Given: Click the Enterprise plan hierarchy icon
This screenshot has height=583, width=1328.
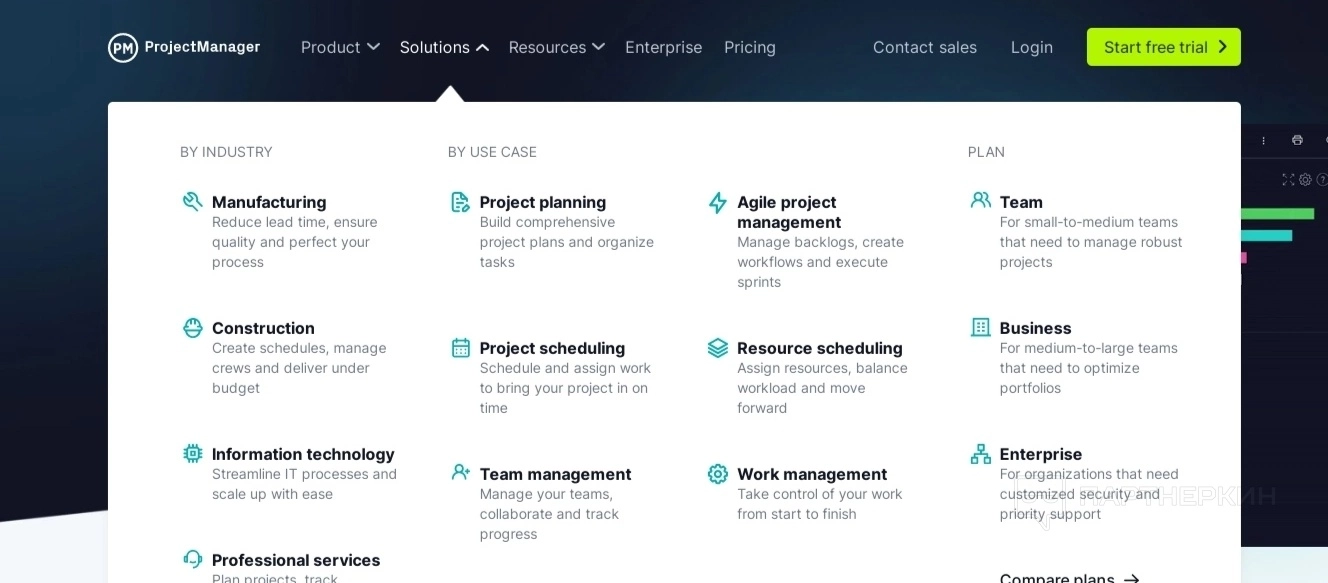Looking at the screenshot, I should click(981, 454).
